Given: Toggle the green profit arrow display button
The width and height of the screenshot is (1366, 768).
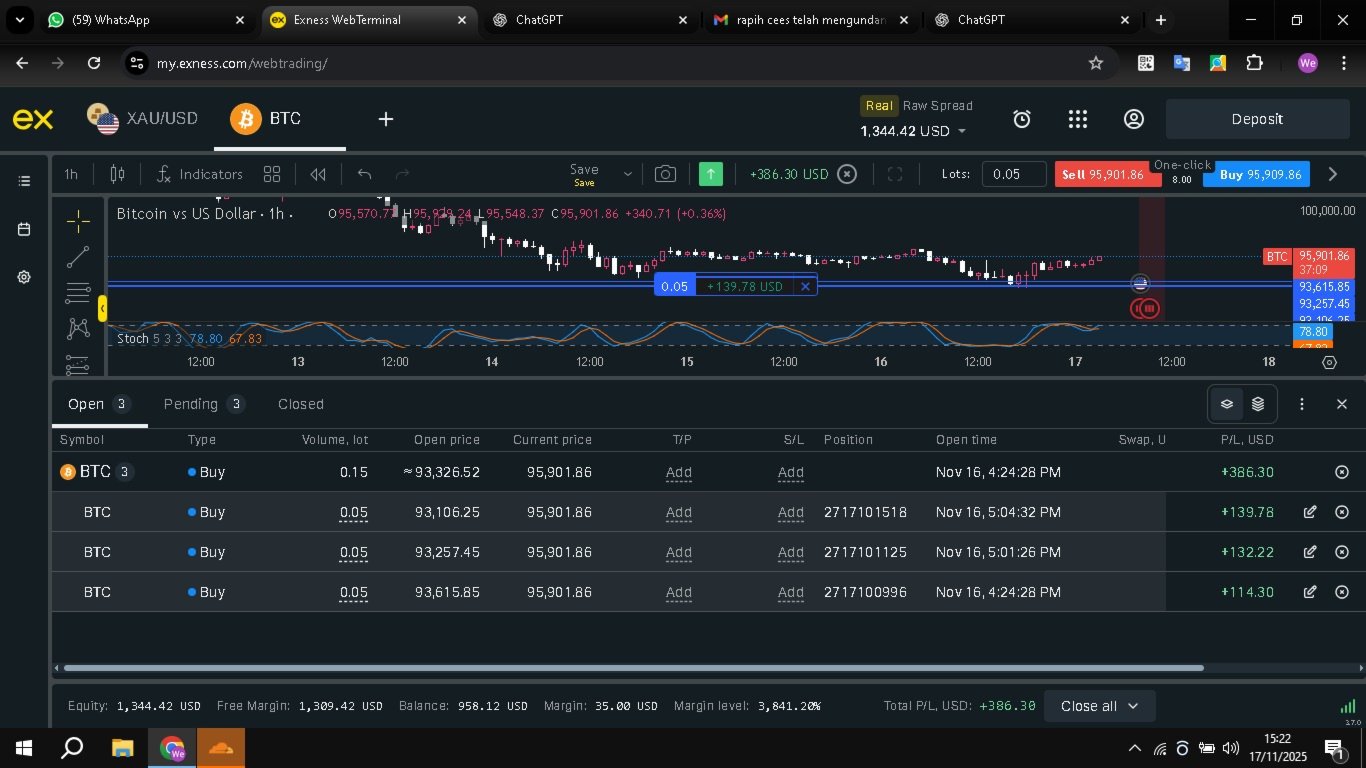Looking at the screenshot, I should click(711, 174).
